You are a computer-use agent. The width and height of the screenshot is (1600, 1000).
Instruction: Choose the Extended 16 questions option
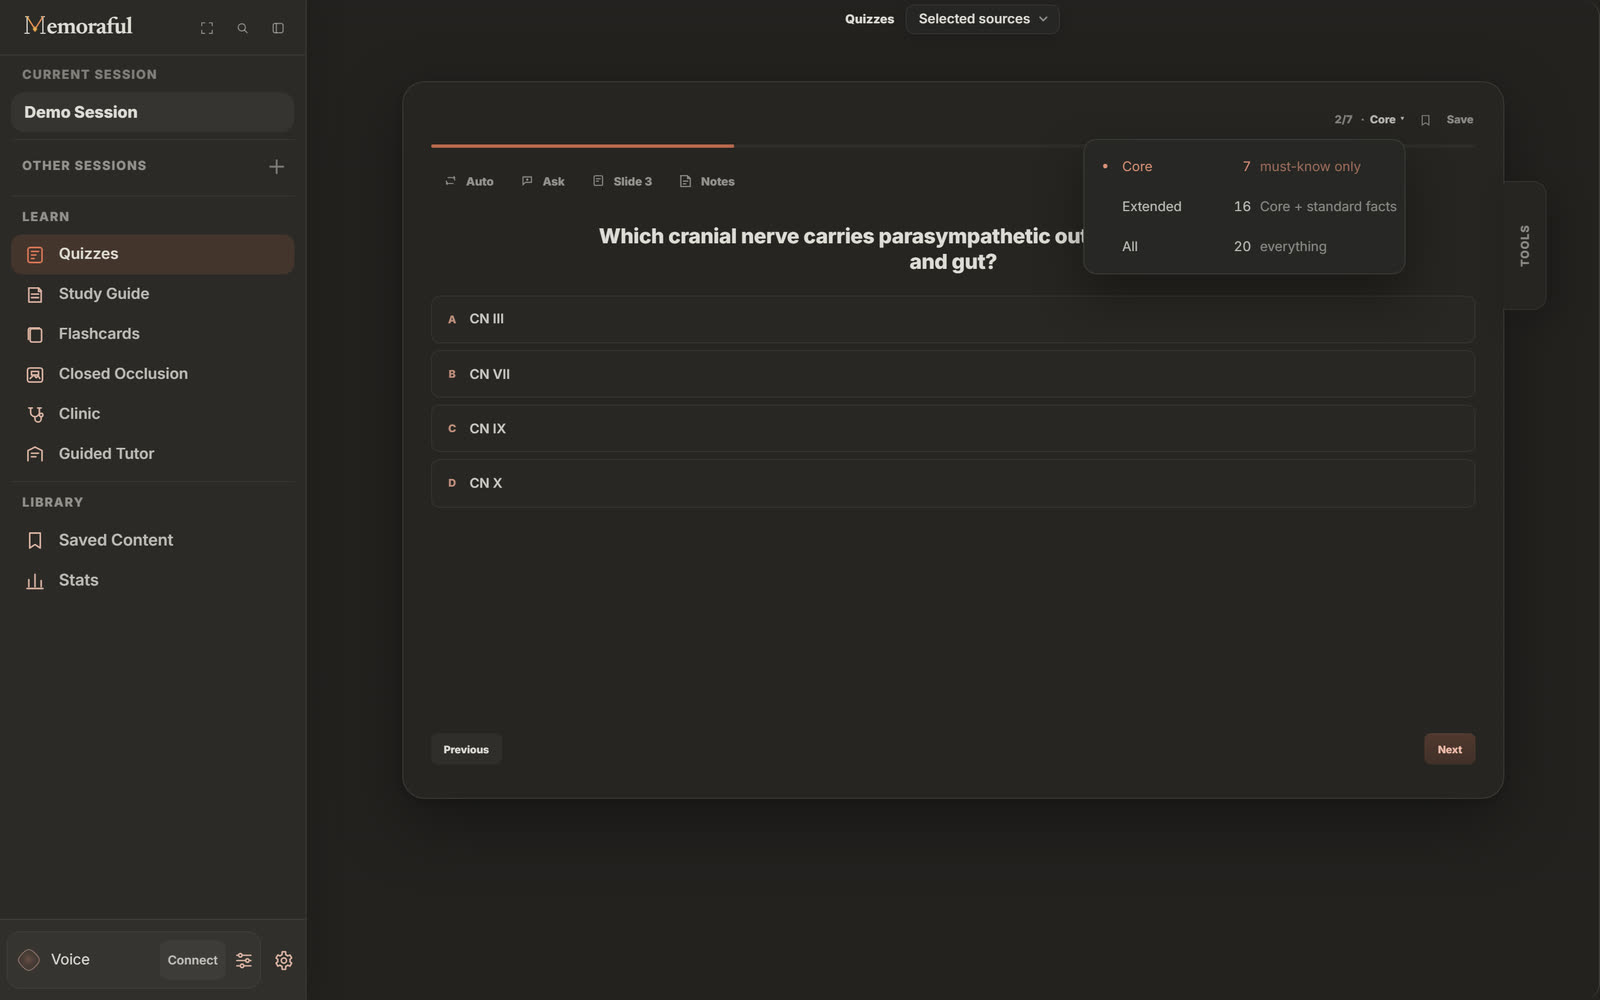point(1244,207)
